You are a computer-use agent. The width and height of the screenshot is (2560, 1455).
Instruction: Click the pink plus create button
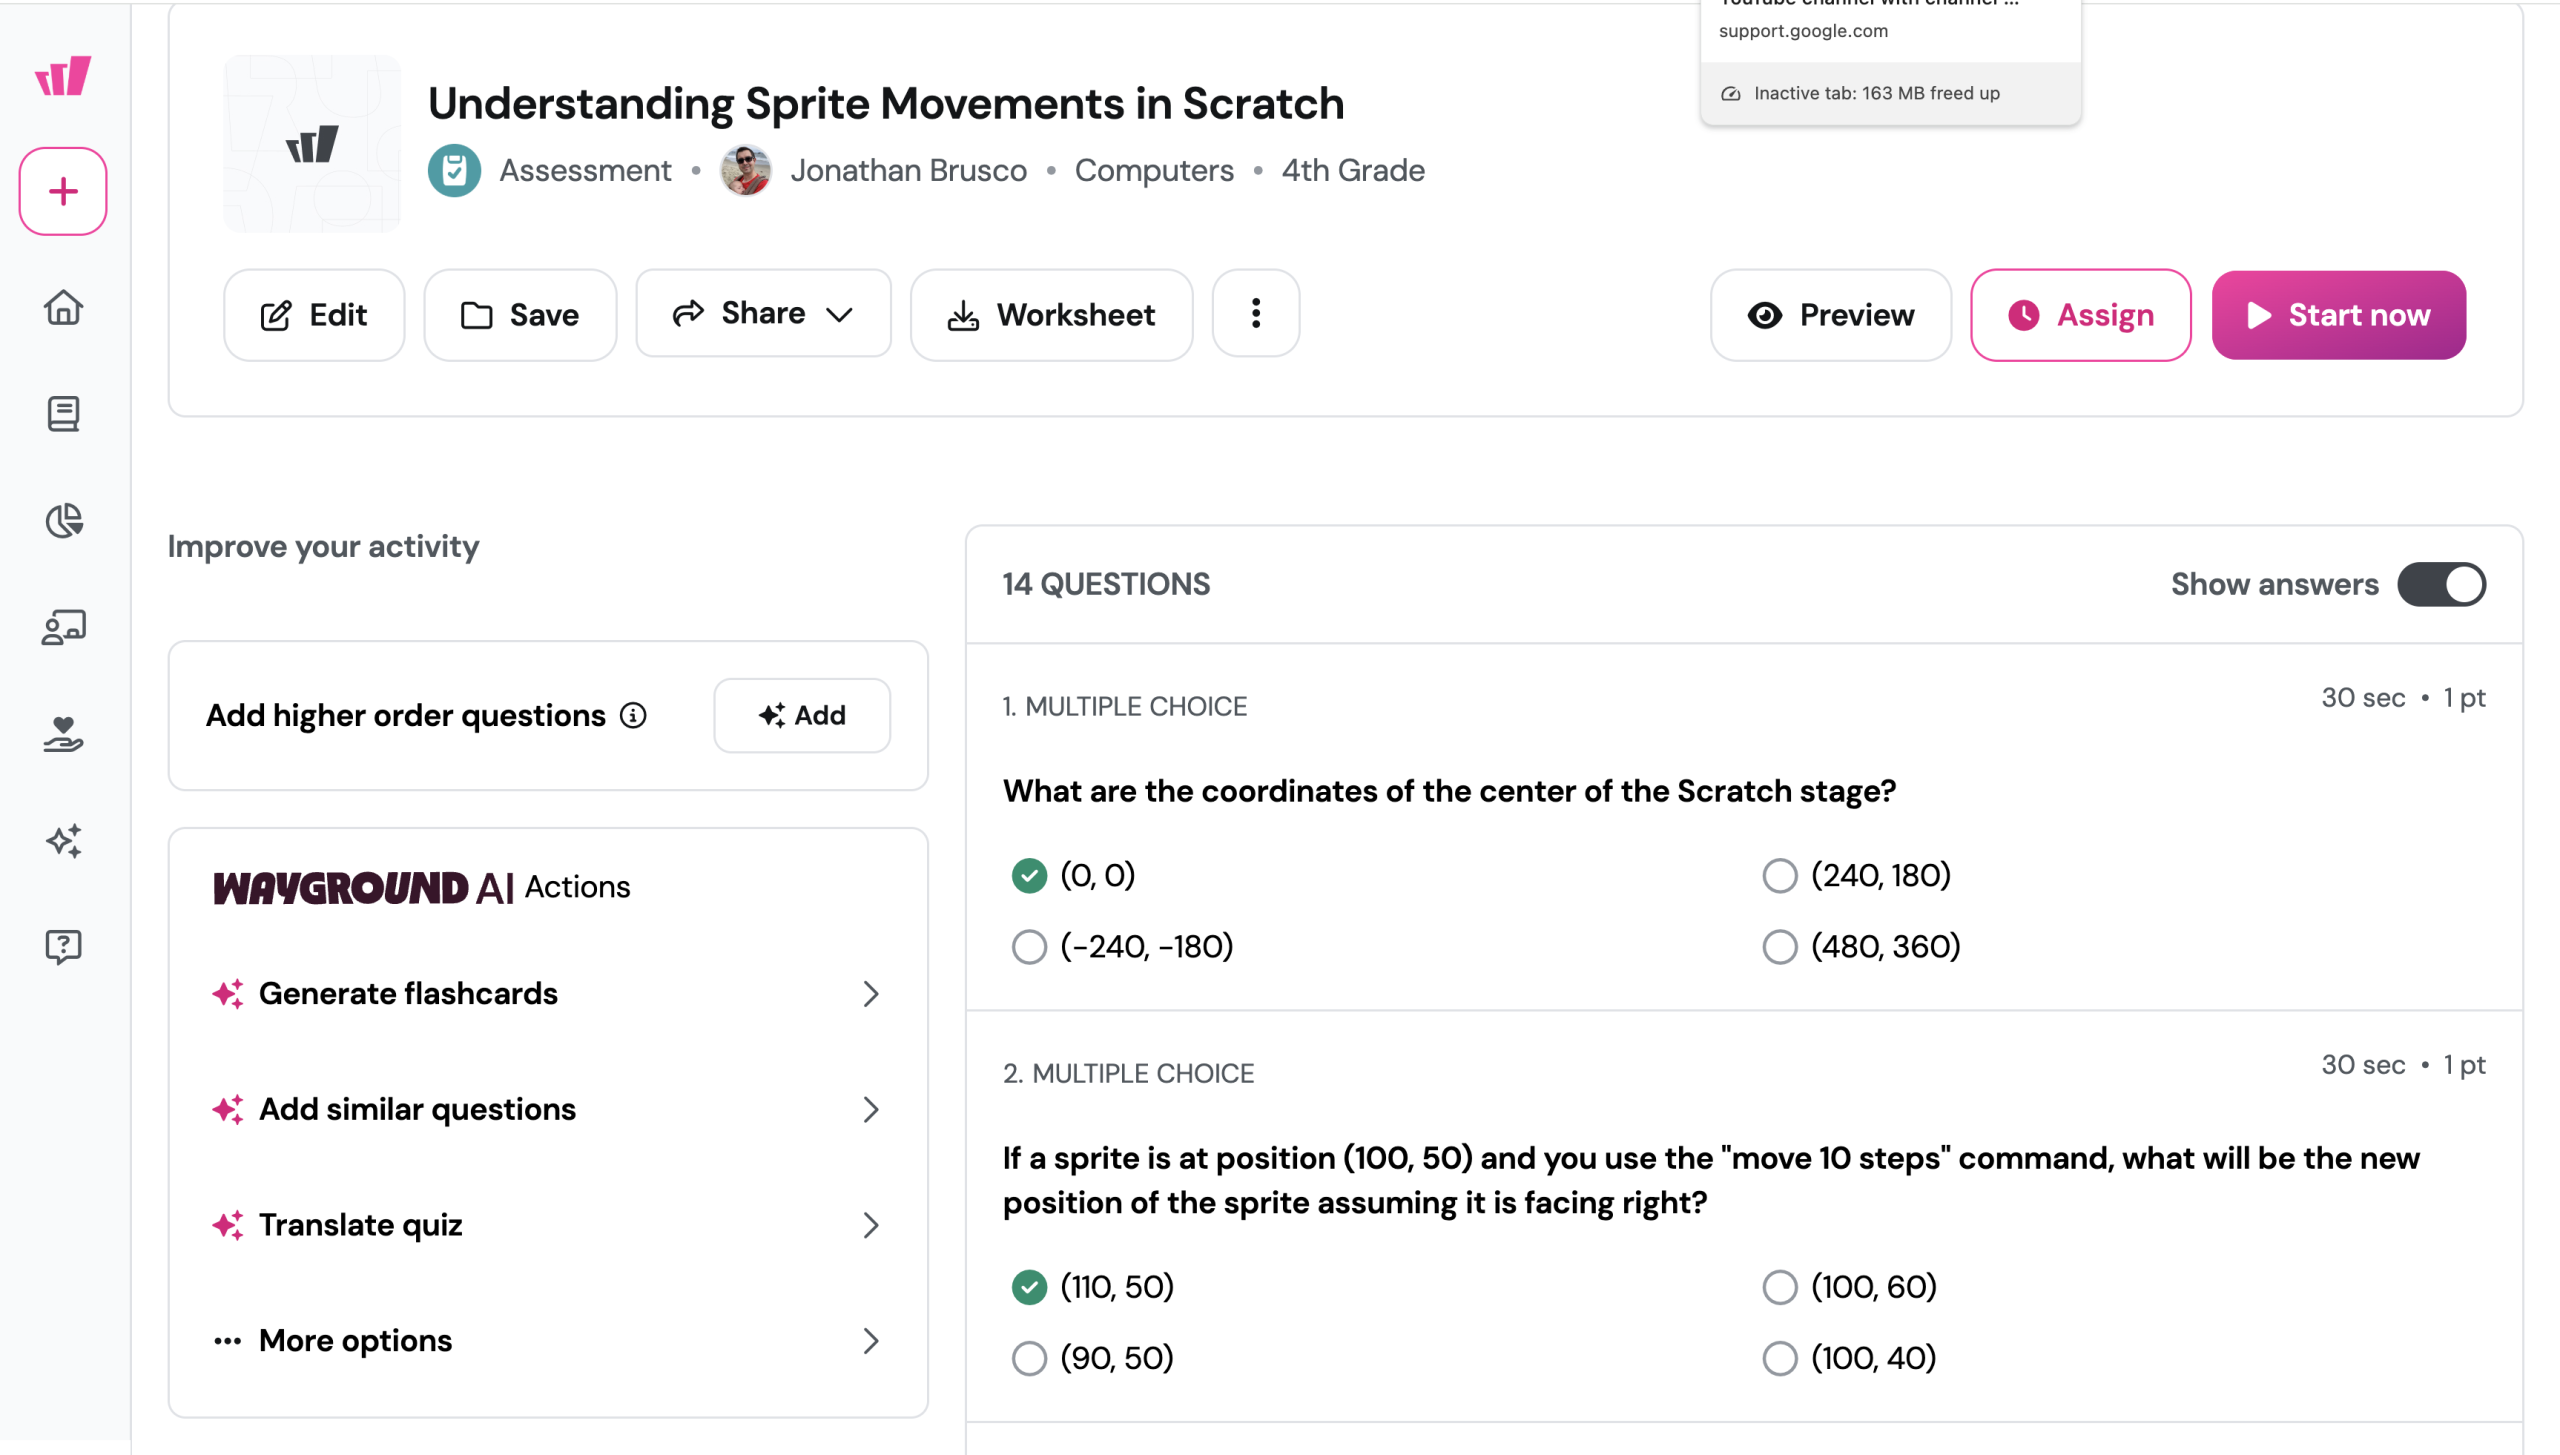pos(63,191)
